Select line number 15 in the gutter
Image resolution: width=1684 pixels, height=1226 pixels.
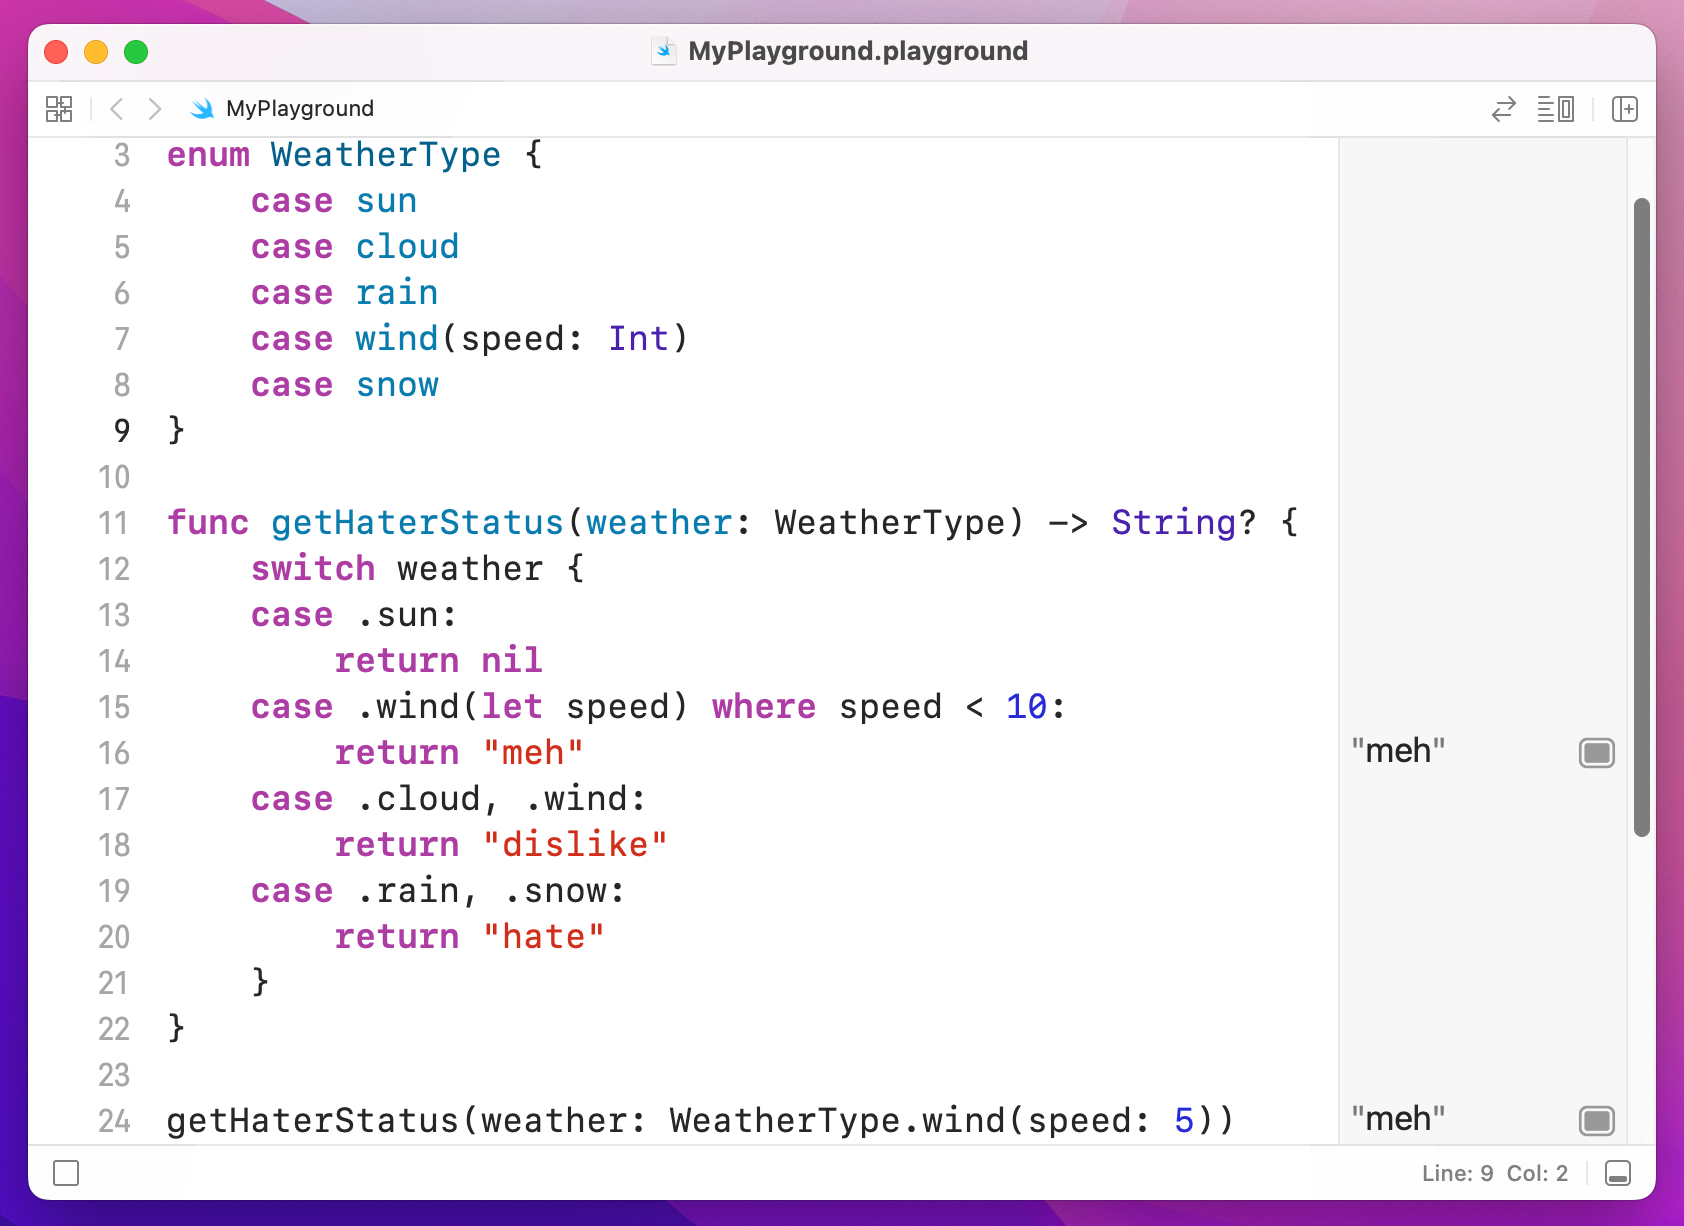[114, 707]
